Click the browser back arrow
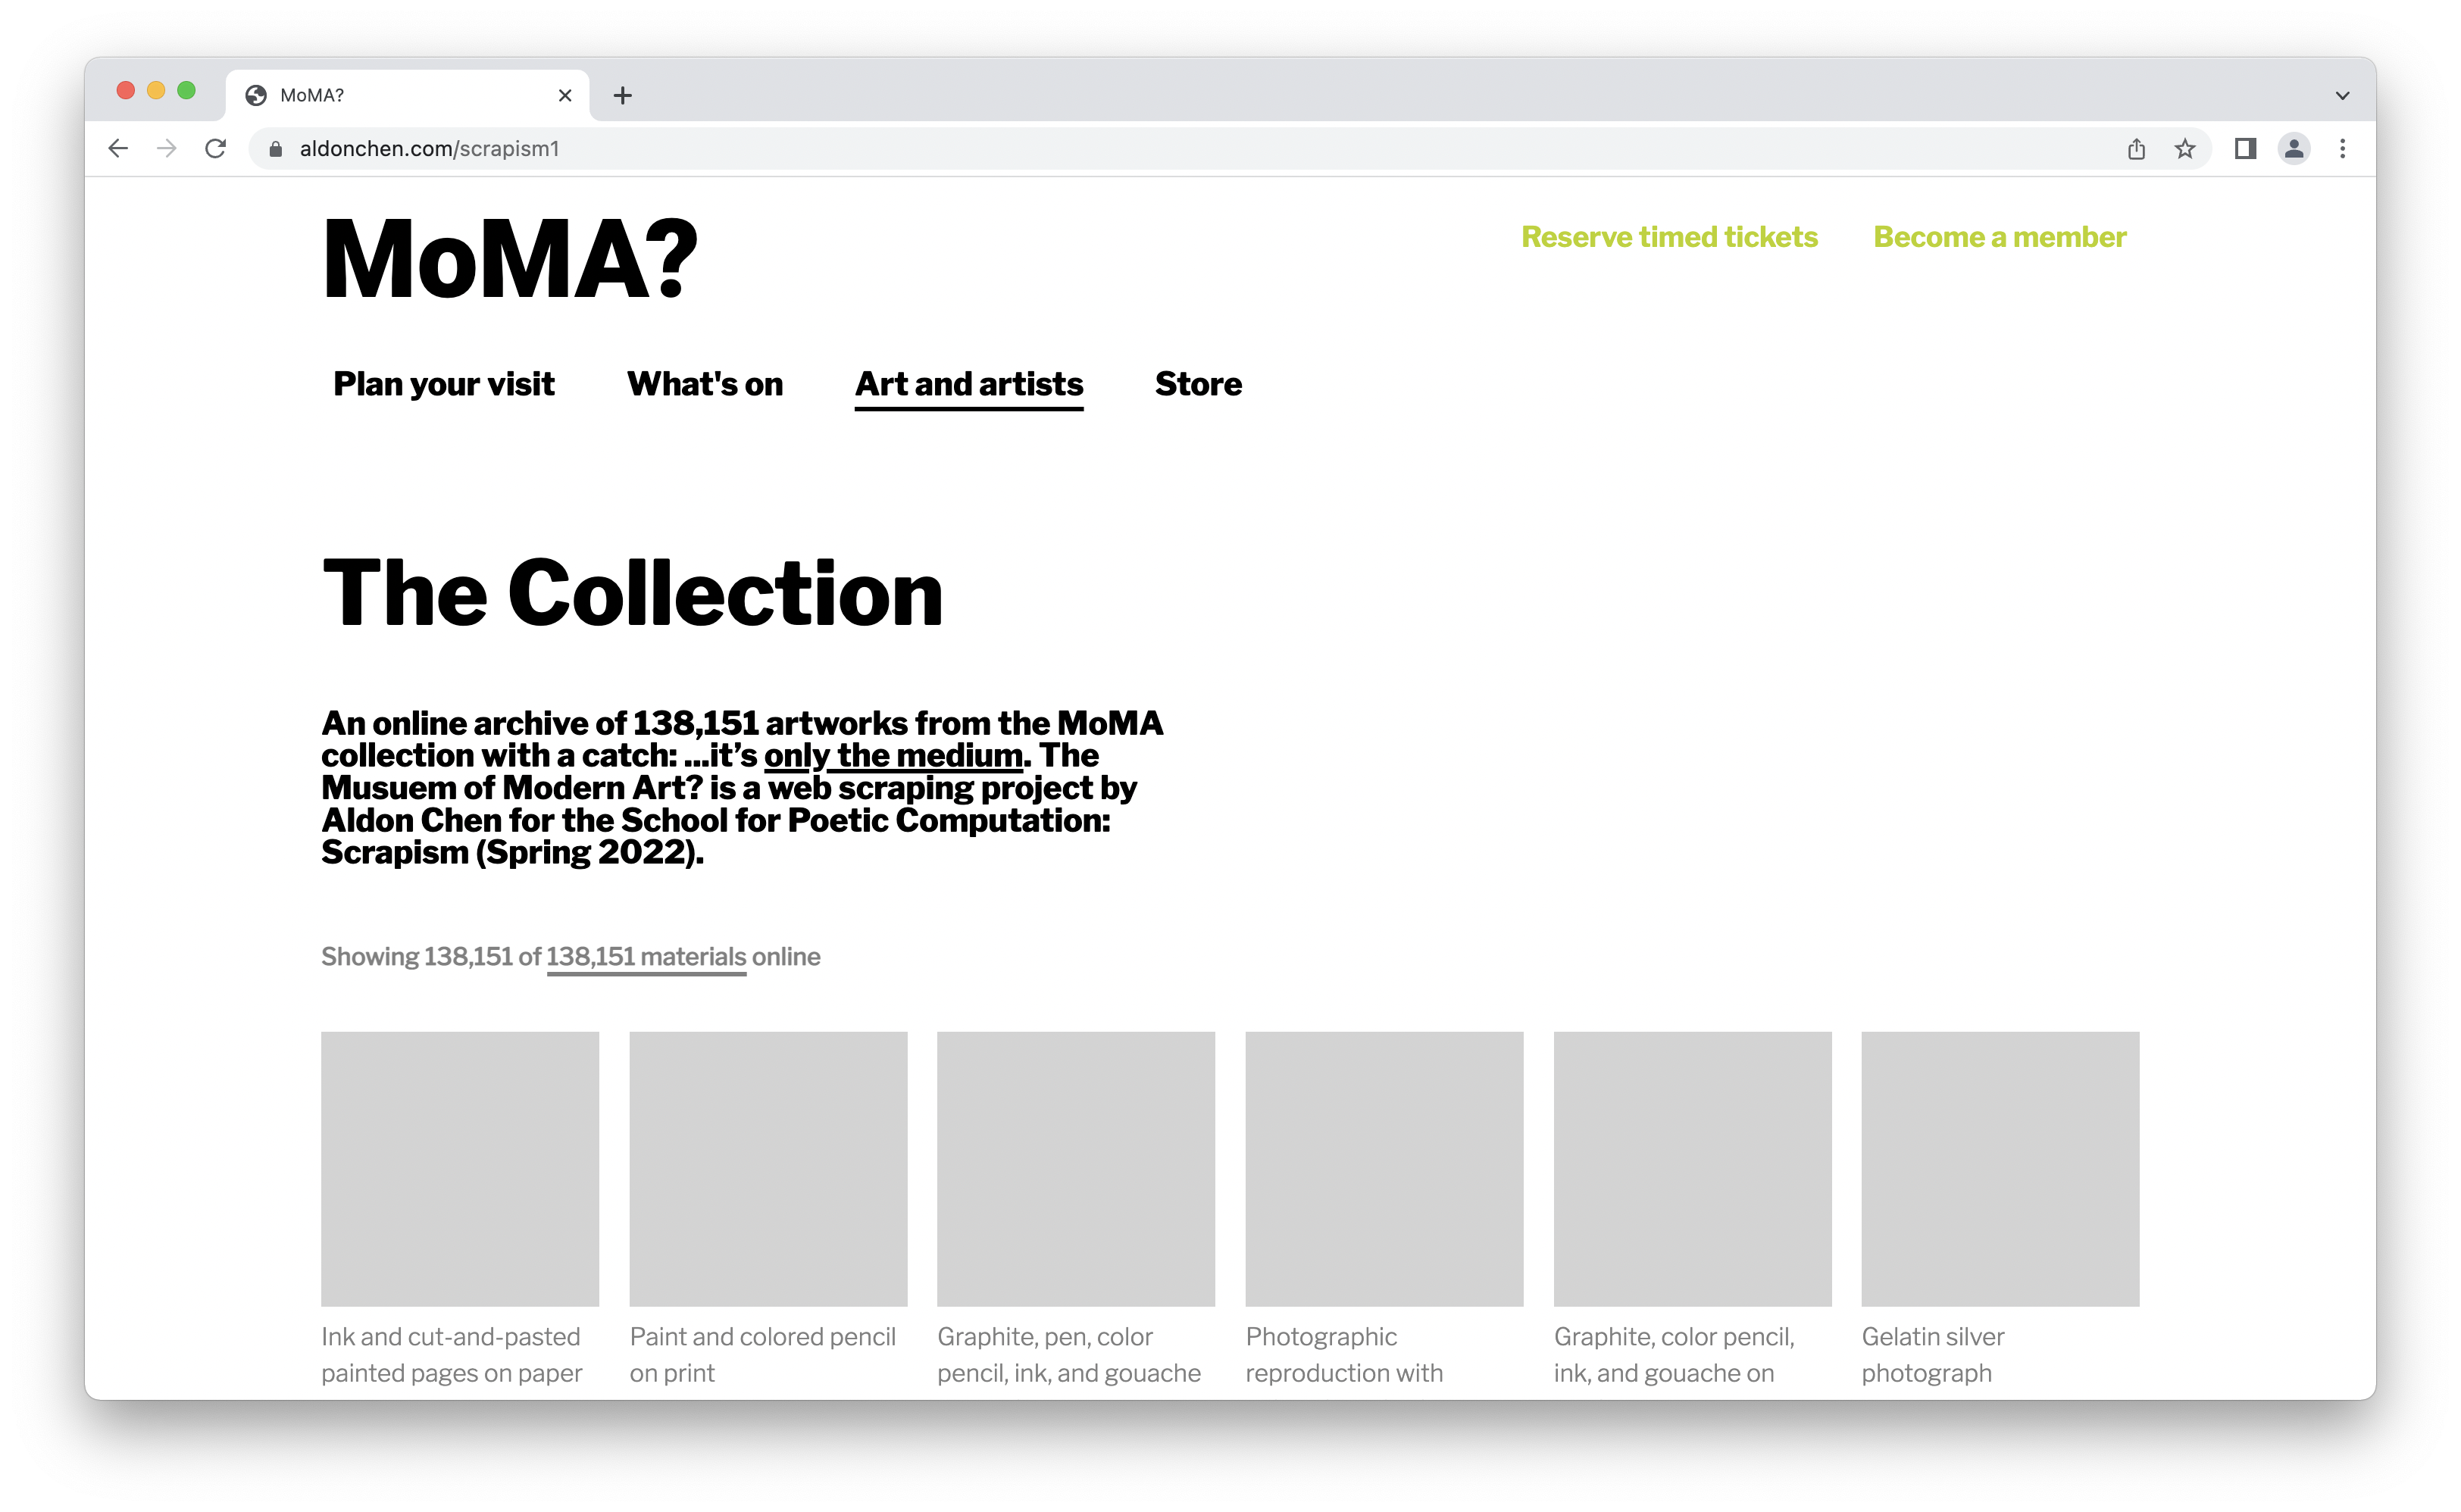 pos(118,149)
